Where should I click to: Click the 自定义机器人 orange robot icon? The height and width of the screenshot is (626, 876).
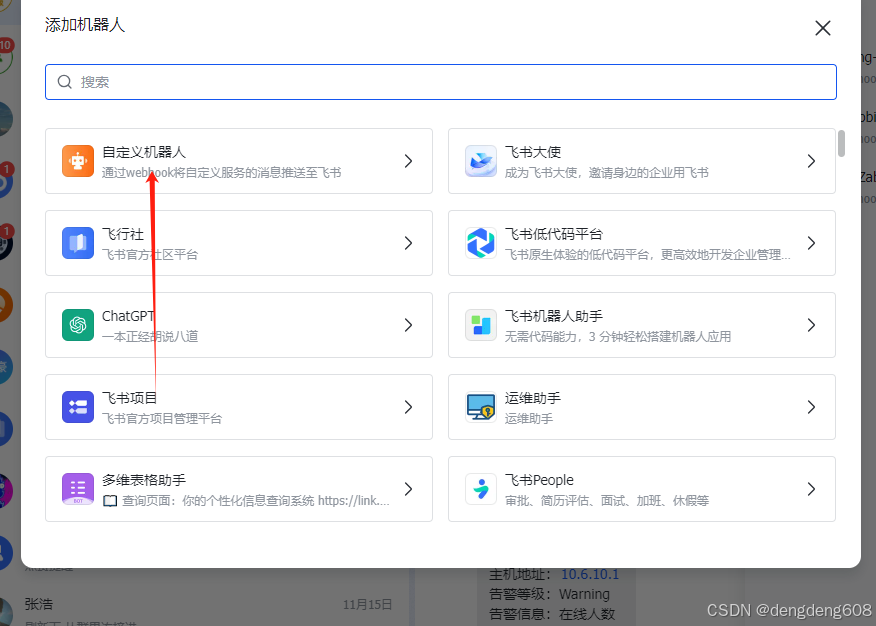(x=78, y=161)
